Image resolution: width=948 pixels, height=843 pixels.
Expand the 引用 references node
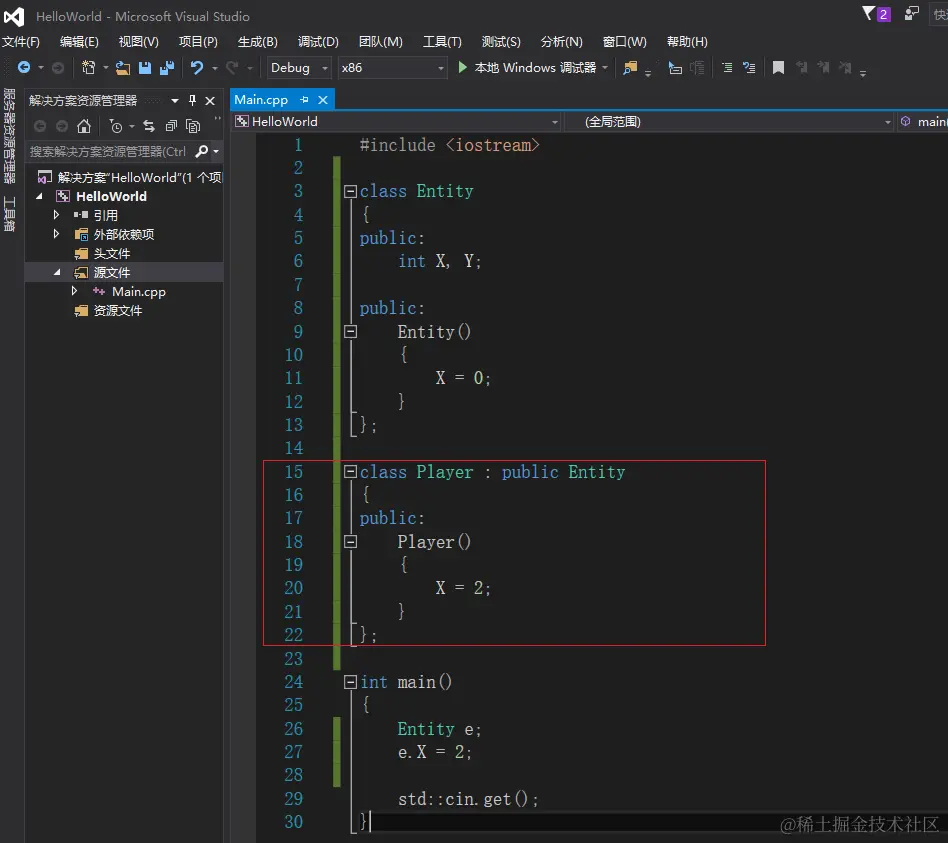tap(56, 215)
